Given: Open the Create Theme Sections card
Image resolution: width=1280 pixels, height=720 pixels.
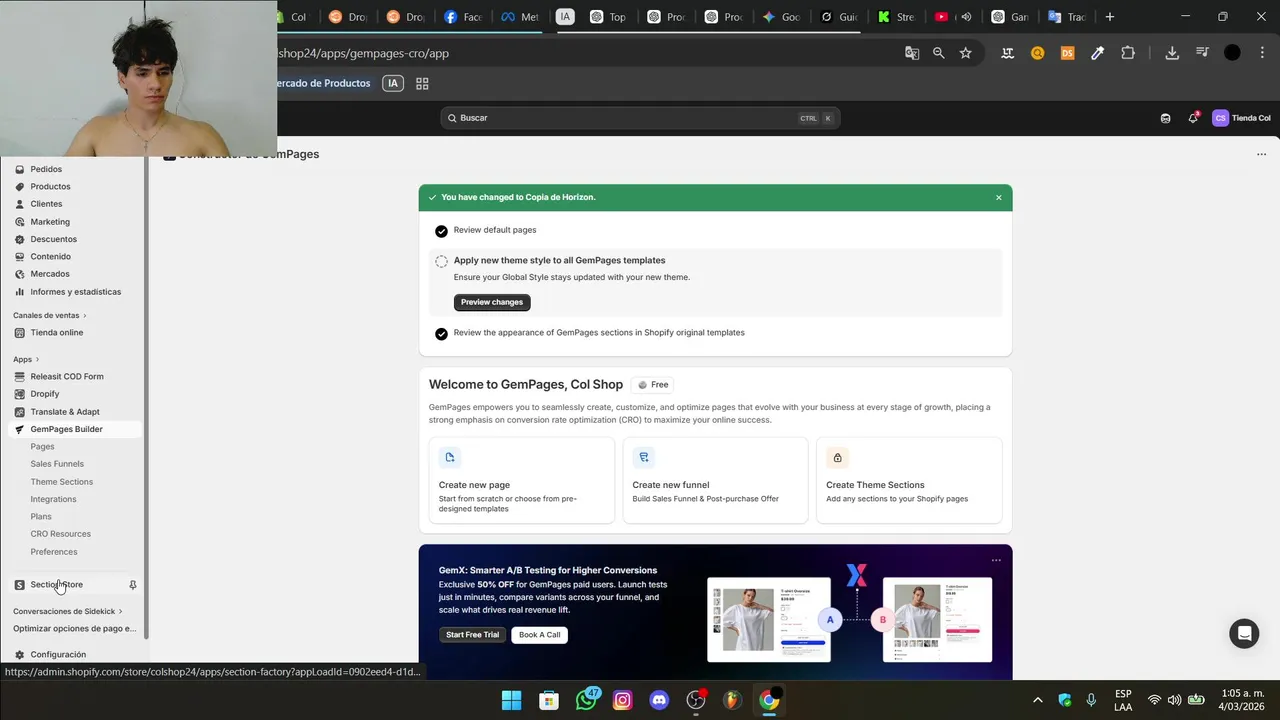Looking at the screenshot, I should pyautogui.click(x=909, y=480).
